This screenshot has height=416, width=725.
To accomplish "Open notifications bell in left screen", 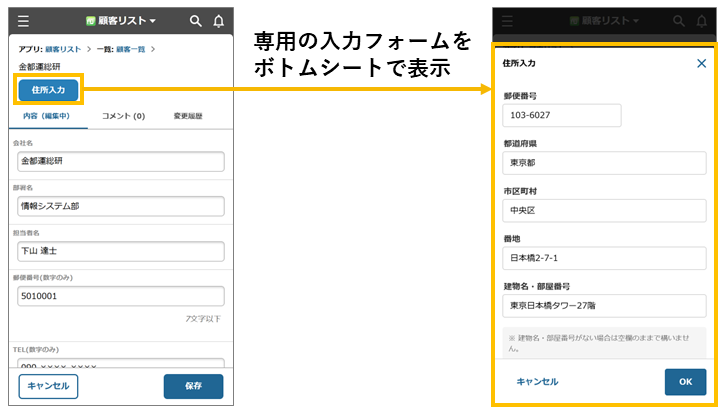I will 219,21.
